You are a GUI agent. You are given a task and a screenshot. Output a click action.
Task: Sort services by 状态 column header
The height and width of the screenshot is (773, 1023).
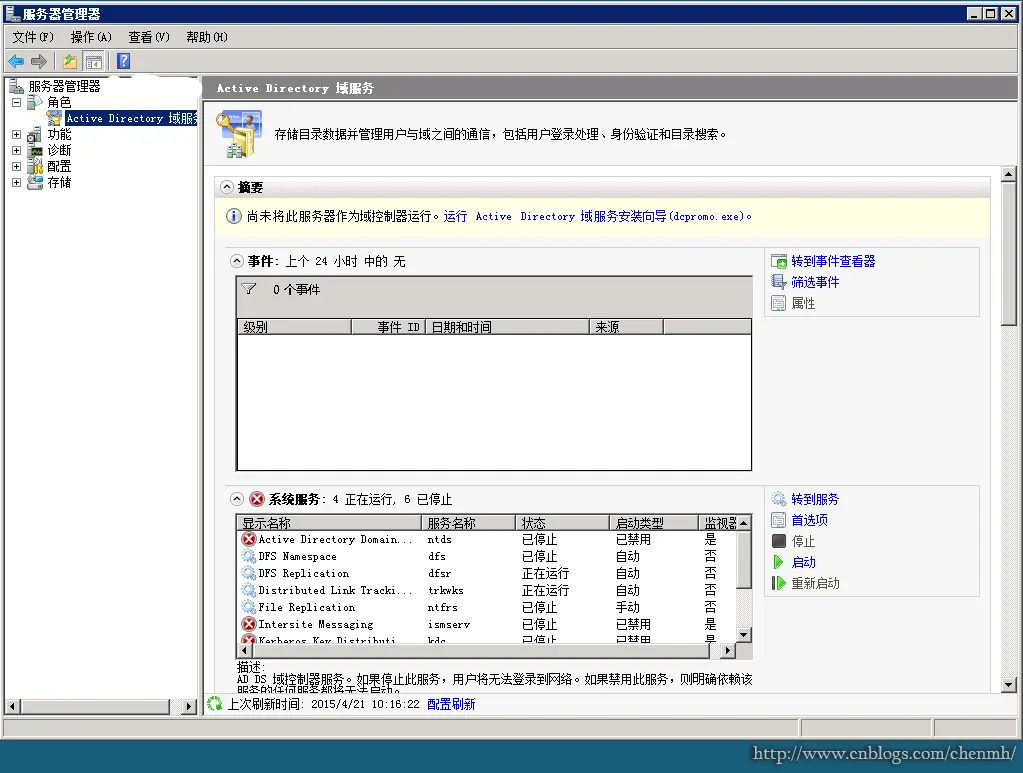click(x=562, y=523)
